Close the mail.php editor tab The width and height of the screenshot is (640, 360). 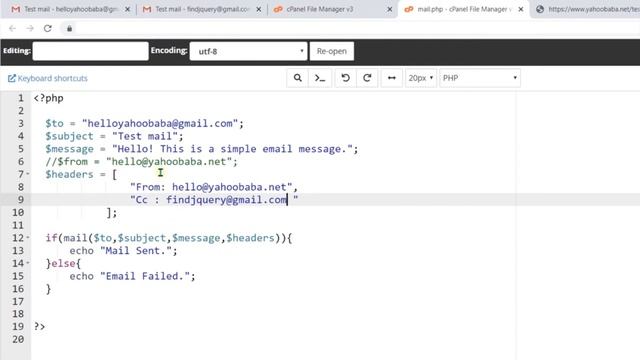pos(521,9)
